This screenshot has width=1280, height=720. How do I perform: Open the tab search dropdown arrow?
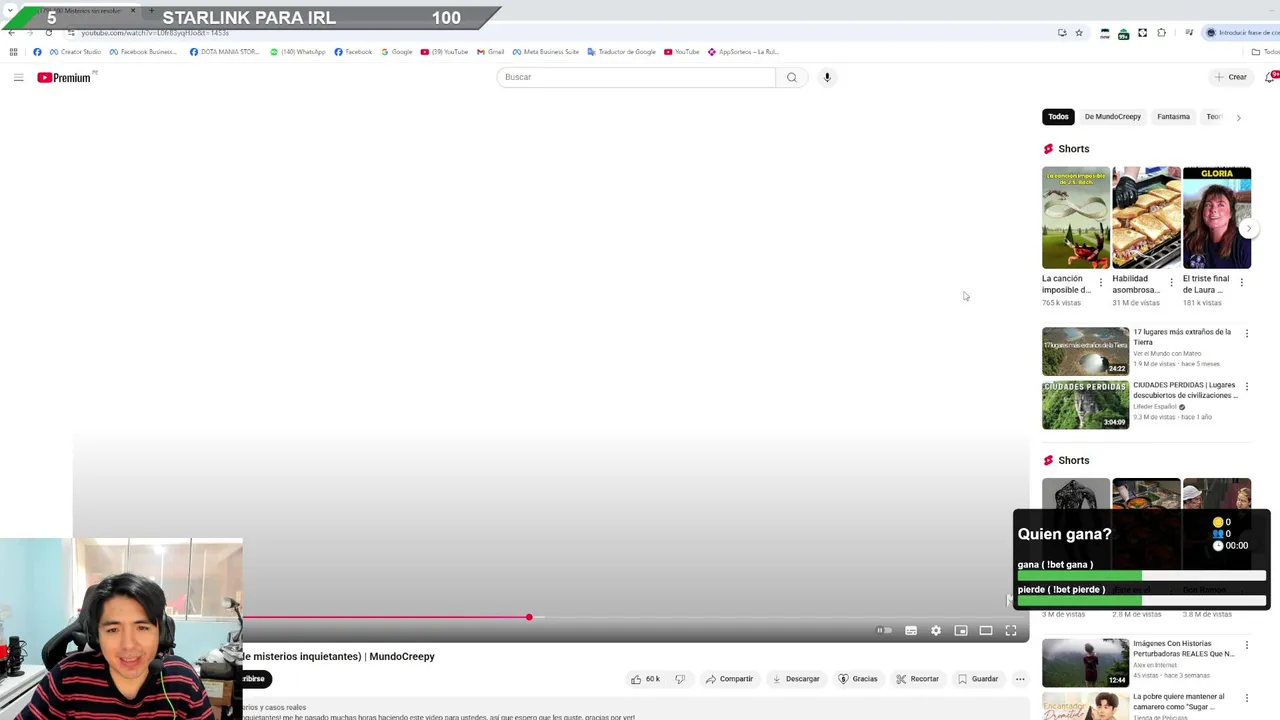coord(11,10)
